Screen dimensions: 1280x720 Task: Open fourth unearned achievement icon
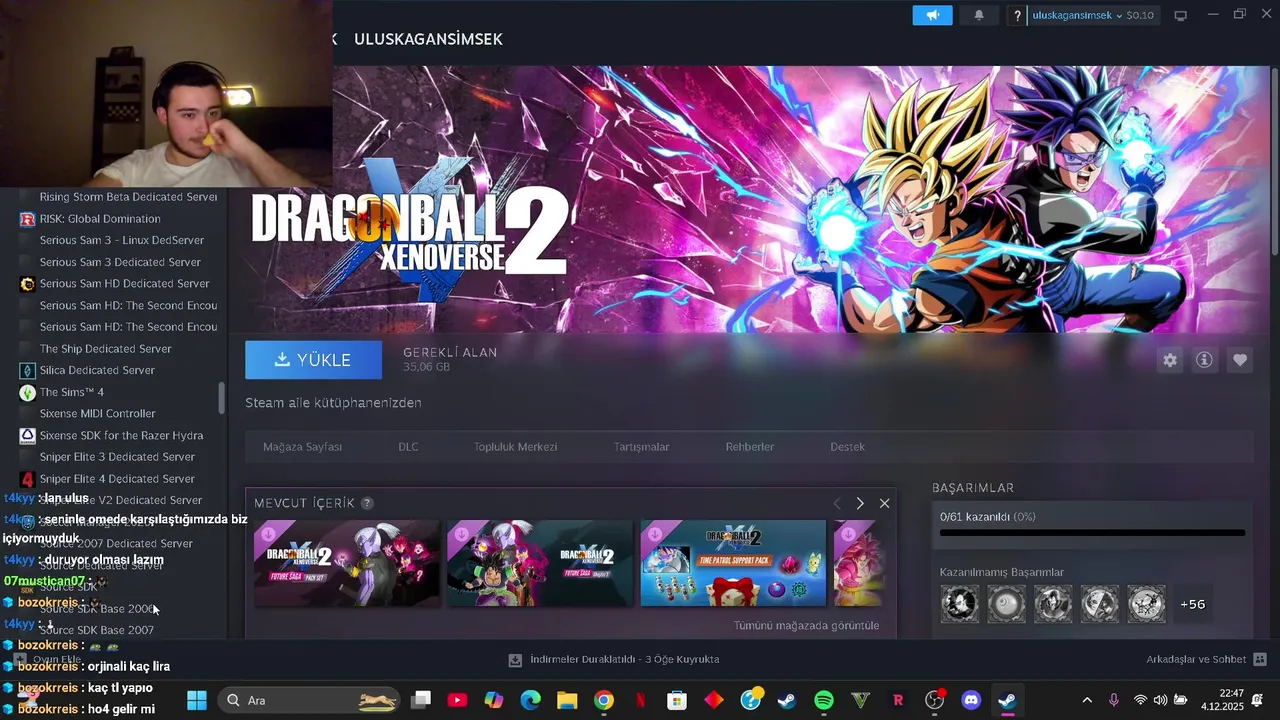point(1100,604)
